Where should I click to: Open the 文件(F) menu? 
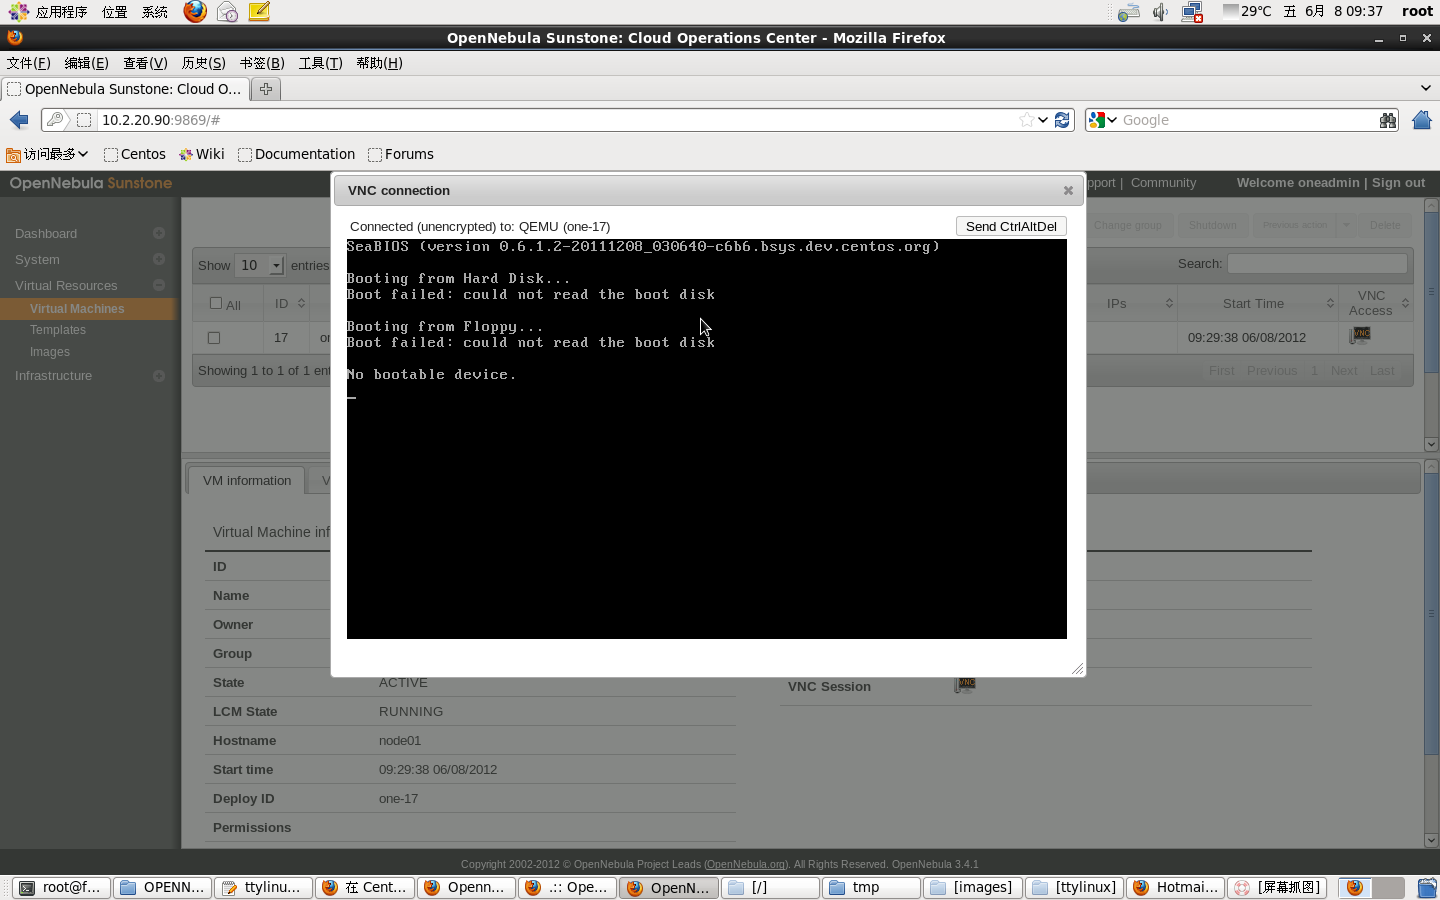[28, 63]
